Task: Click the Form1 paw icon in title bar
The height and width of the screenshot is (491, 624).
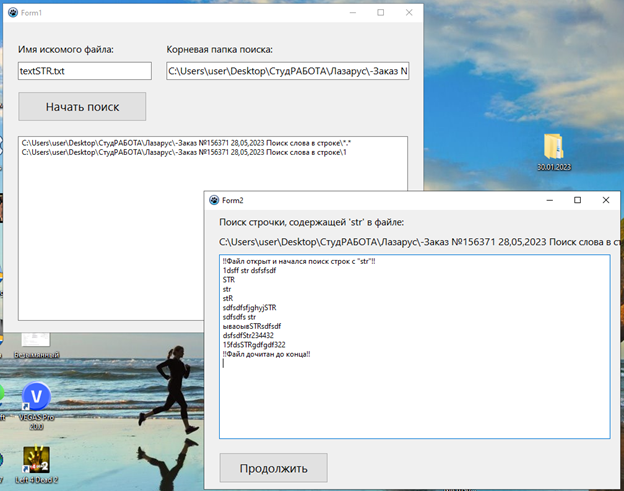Action: click(13, 12)
